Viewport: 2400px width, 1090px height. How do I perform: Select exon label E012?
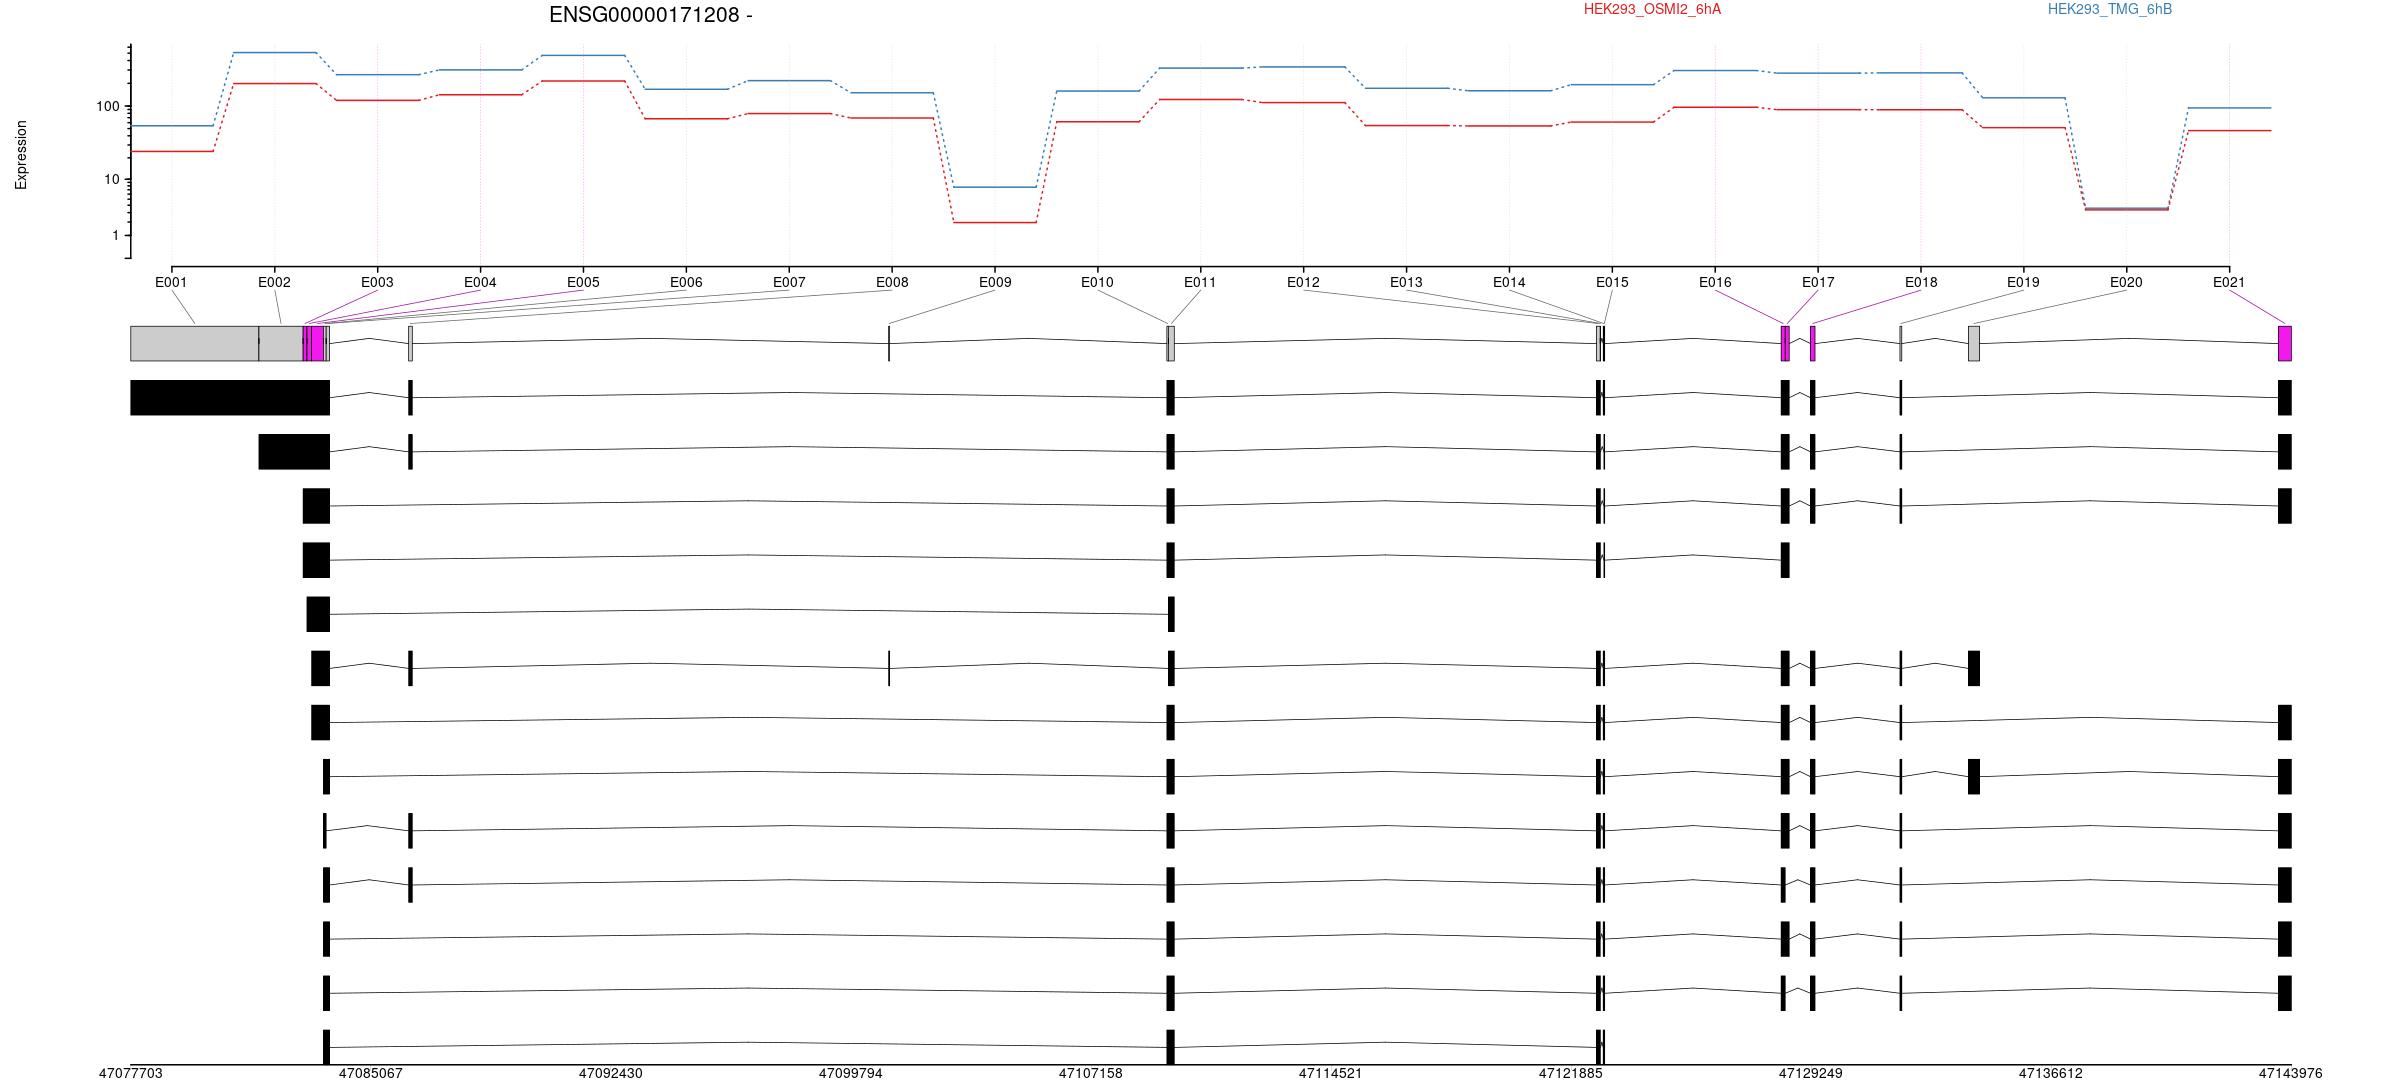coord(1303,282)
